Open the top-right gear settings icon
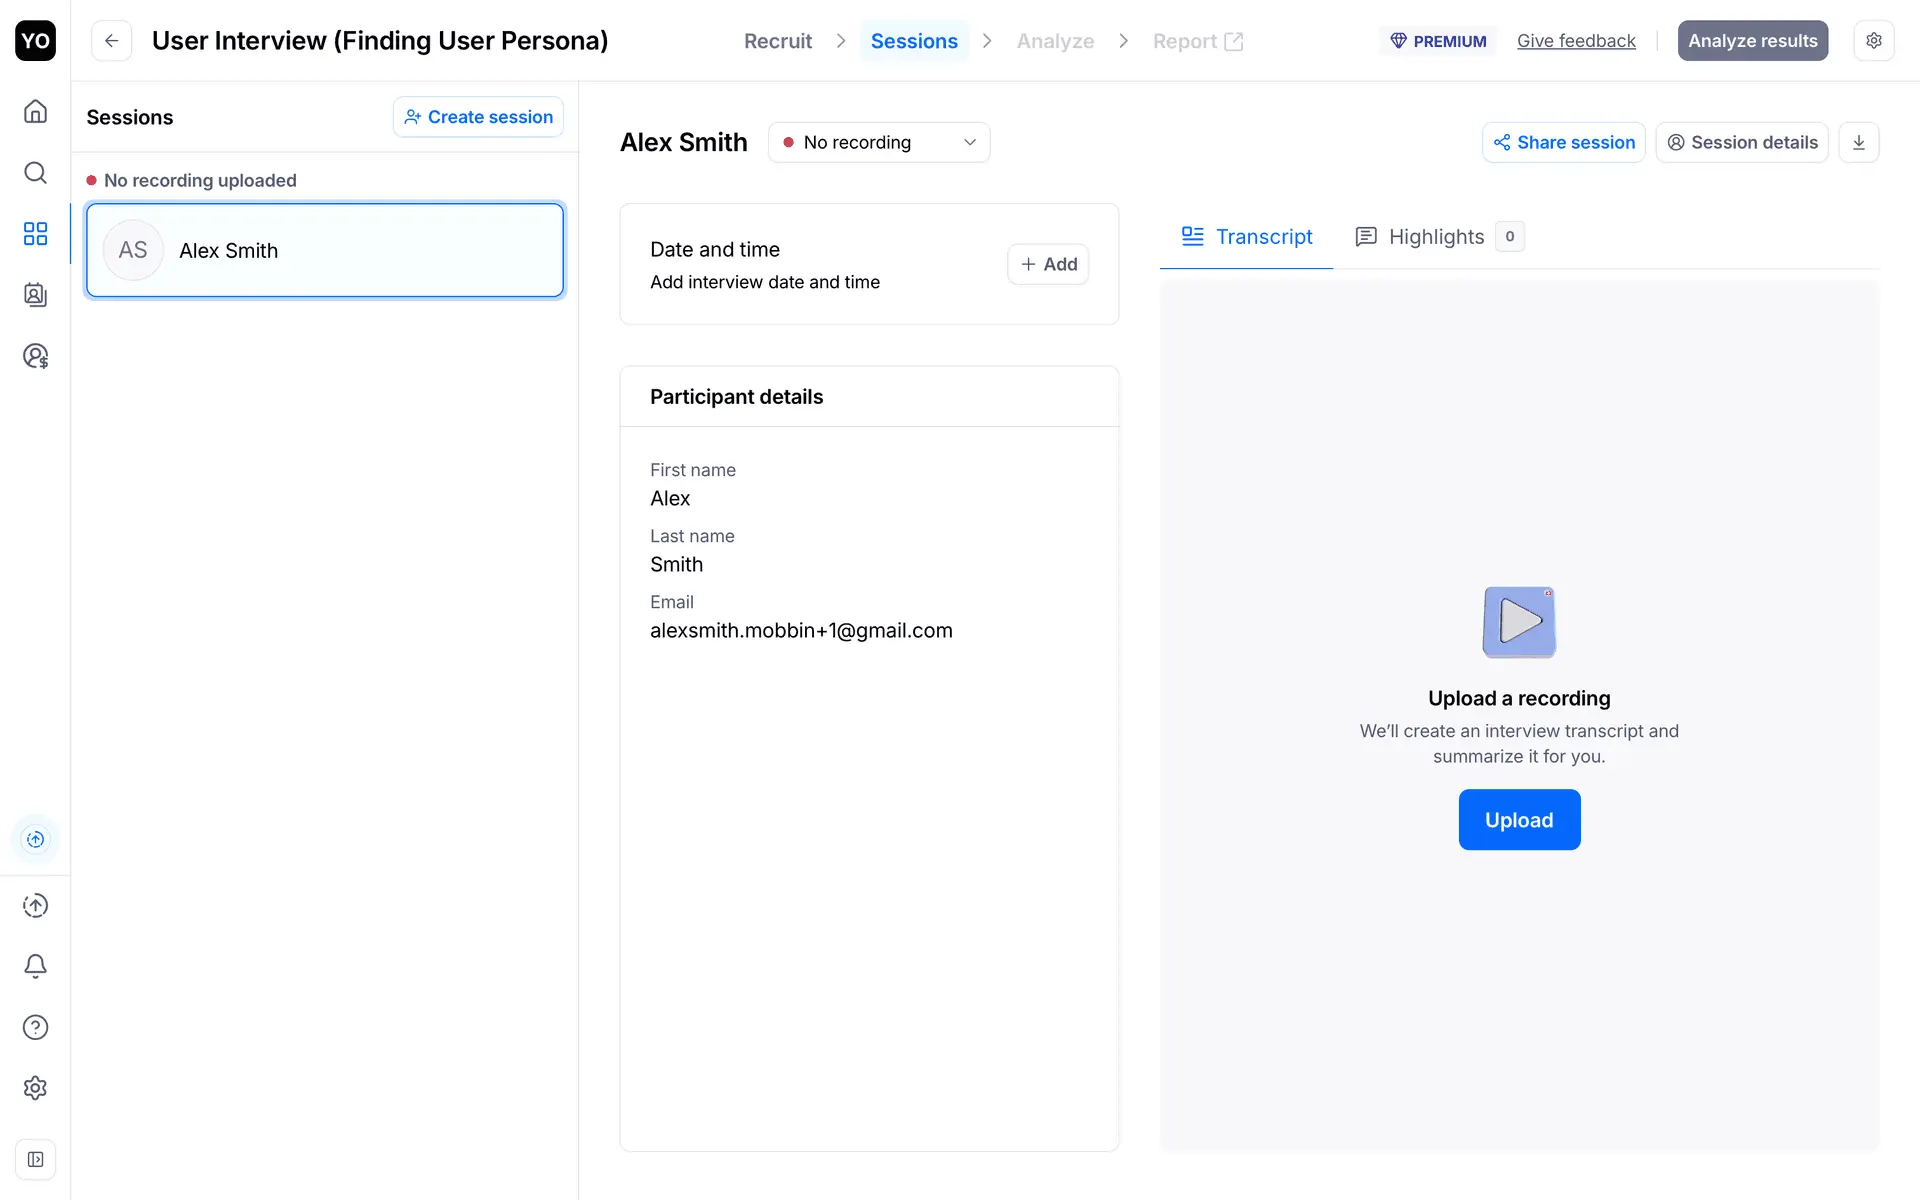The width and height of the screenshot is (1920, 1200). 1873,41
